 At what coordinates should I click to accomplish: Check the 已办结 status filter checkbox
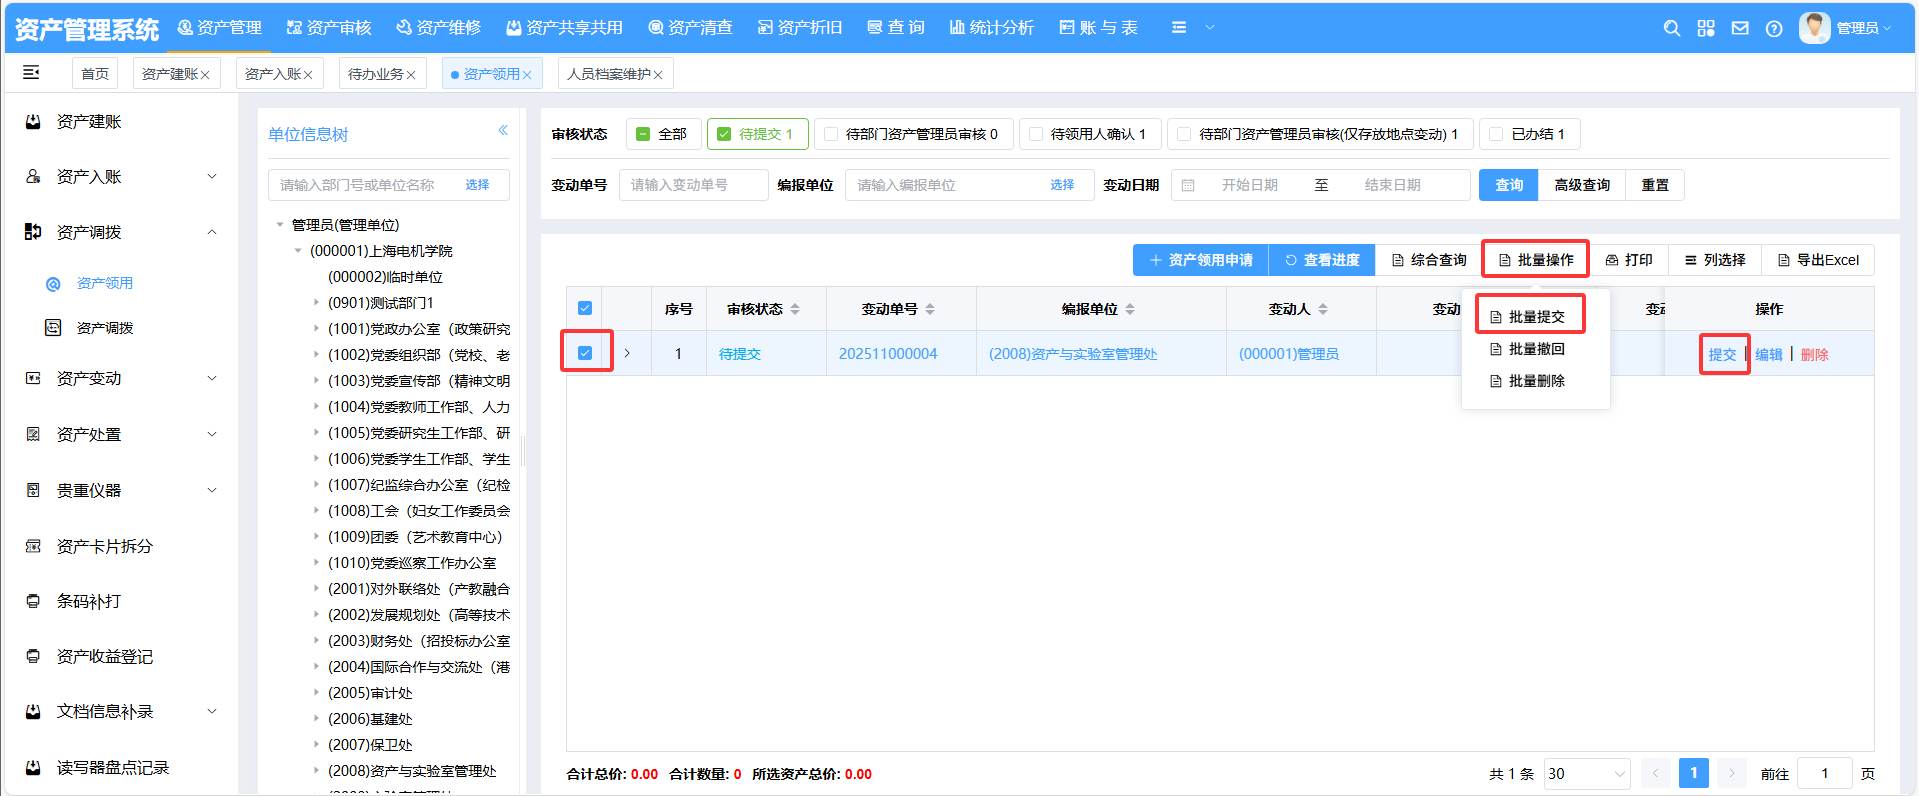tap(1496, 134)
